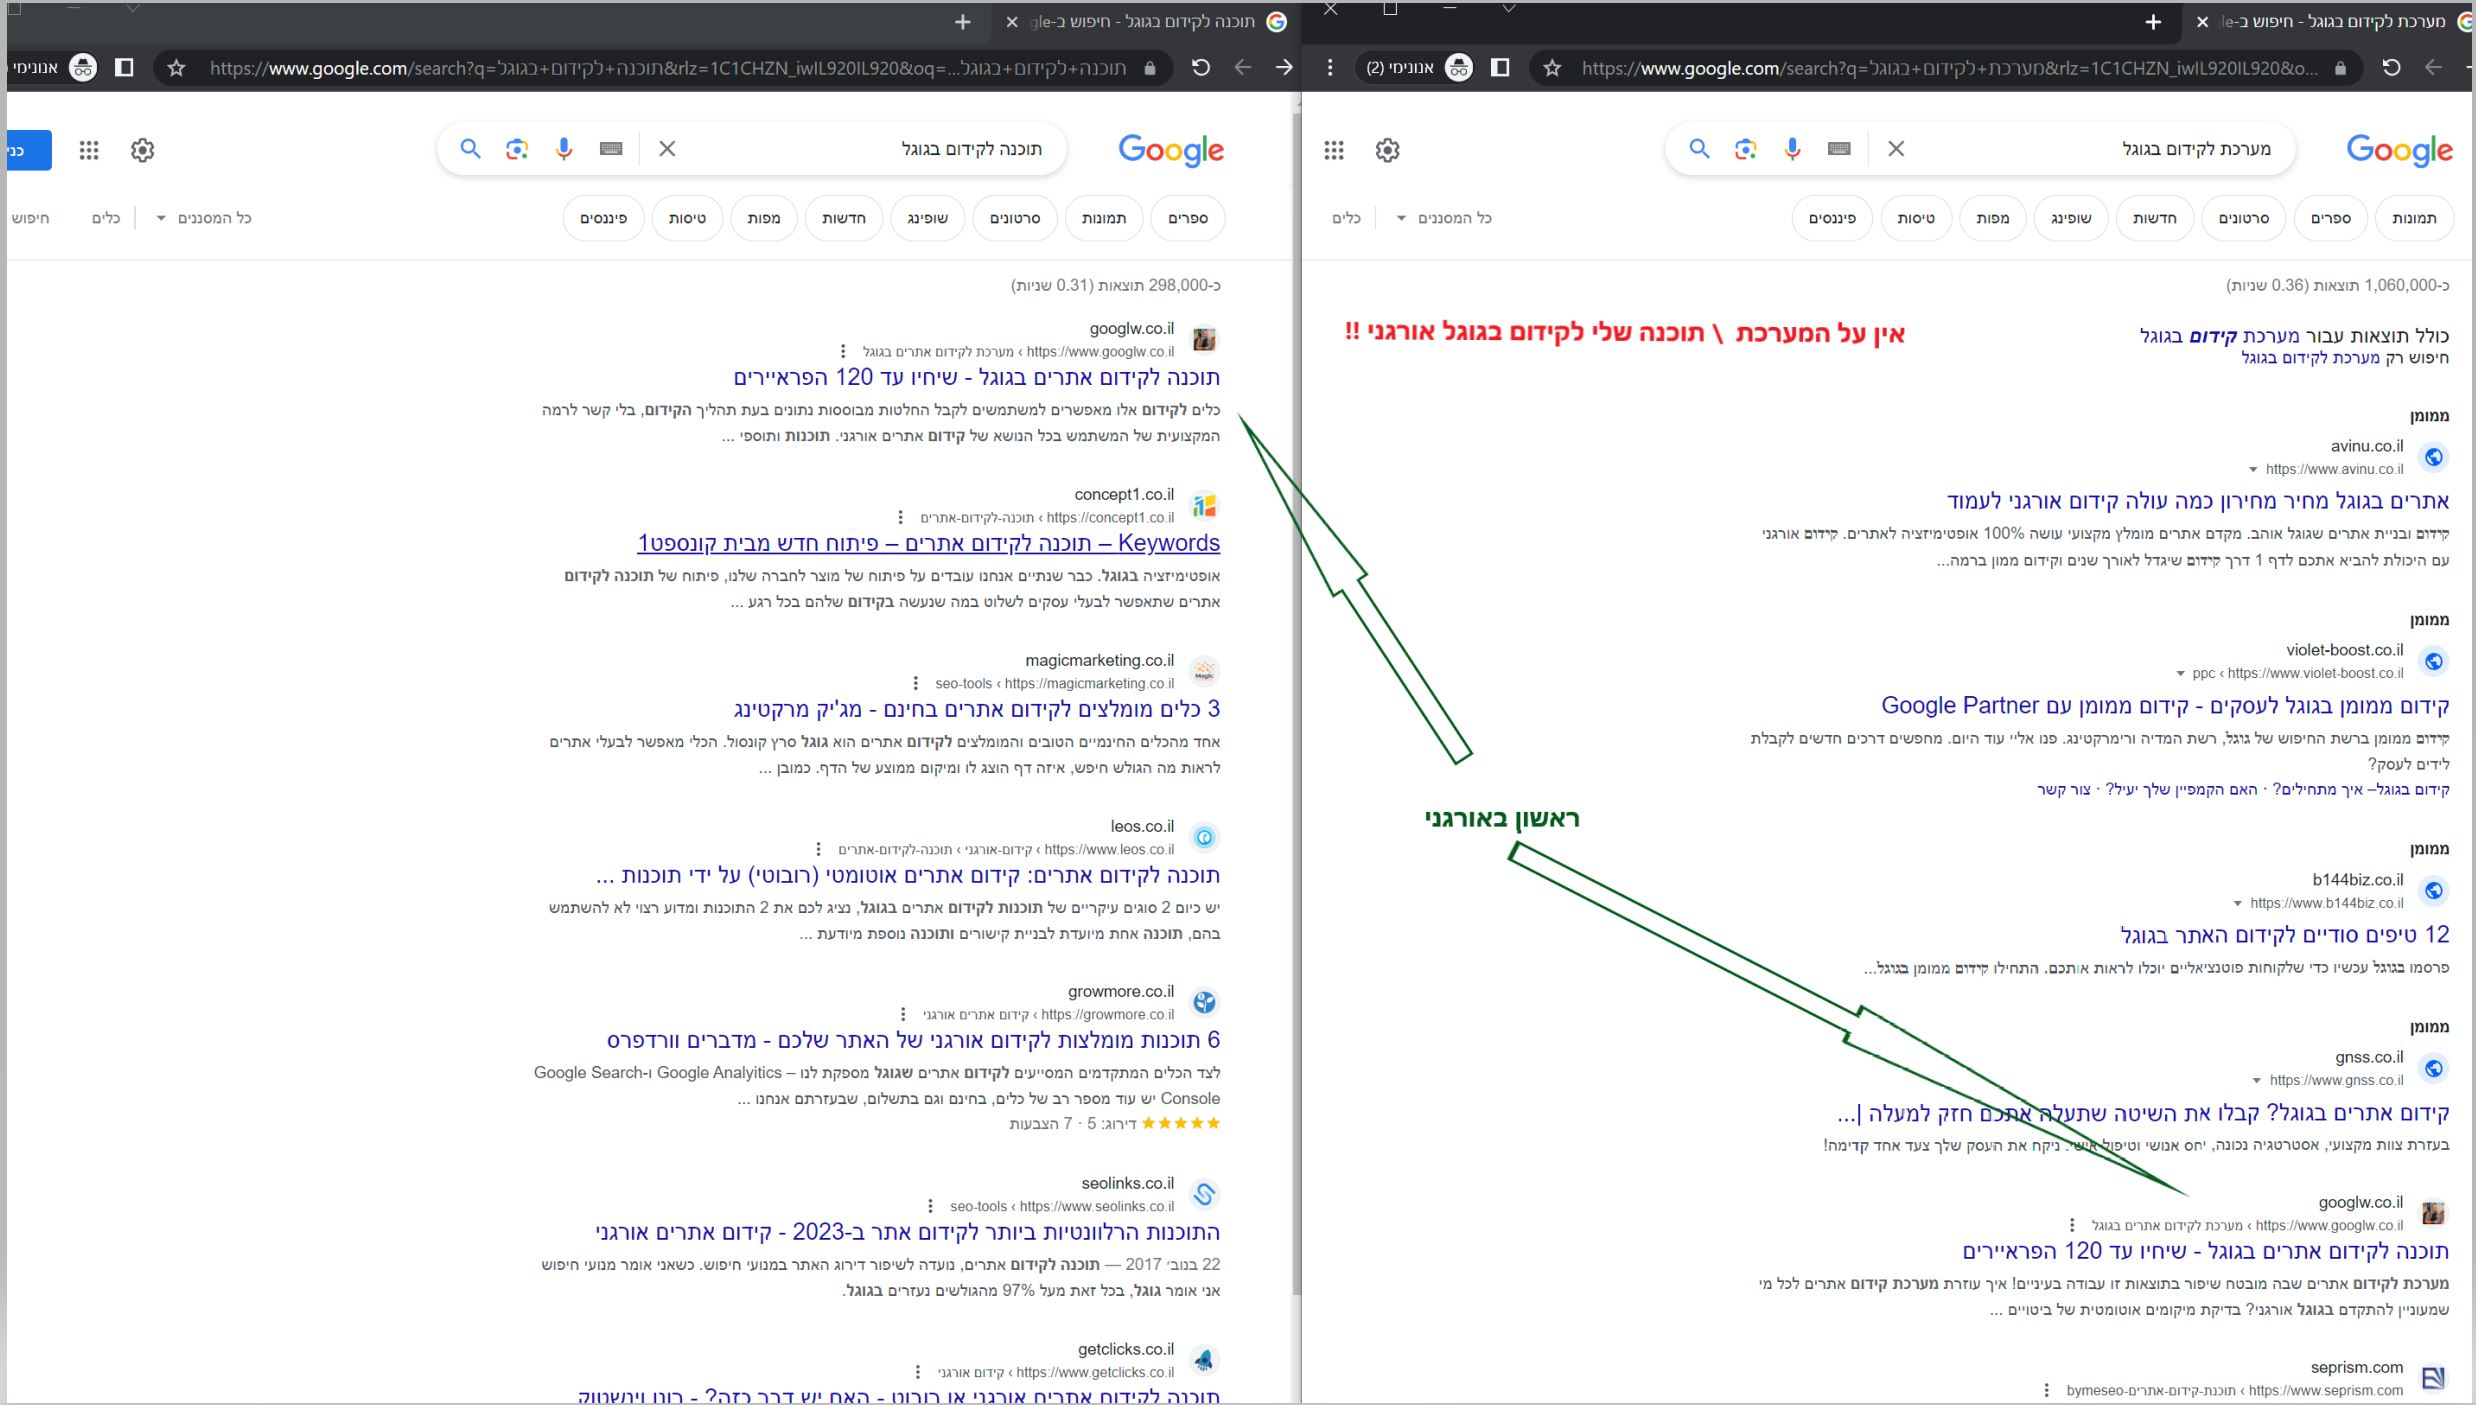Open כל המסננים filter dropdown in left window
2476x1405 pixels.
(203, 218)
